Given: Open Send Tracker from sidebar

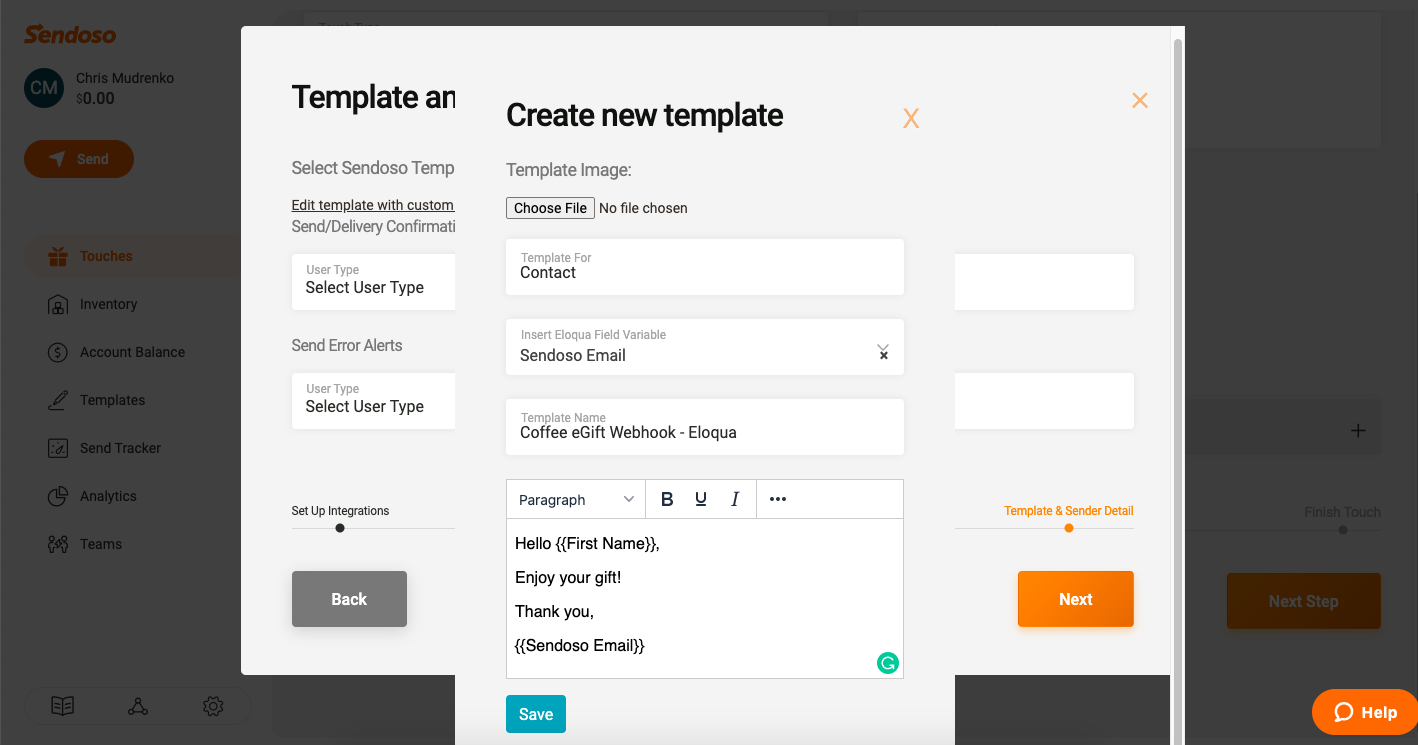Looking at the screenshot, I should click(120, 448).
